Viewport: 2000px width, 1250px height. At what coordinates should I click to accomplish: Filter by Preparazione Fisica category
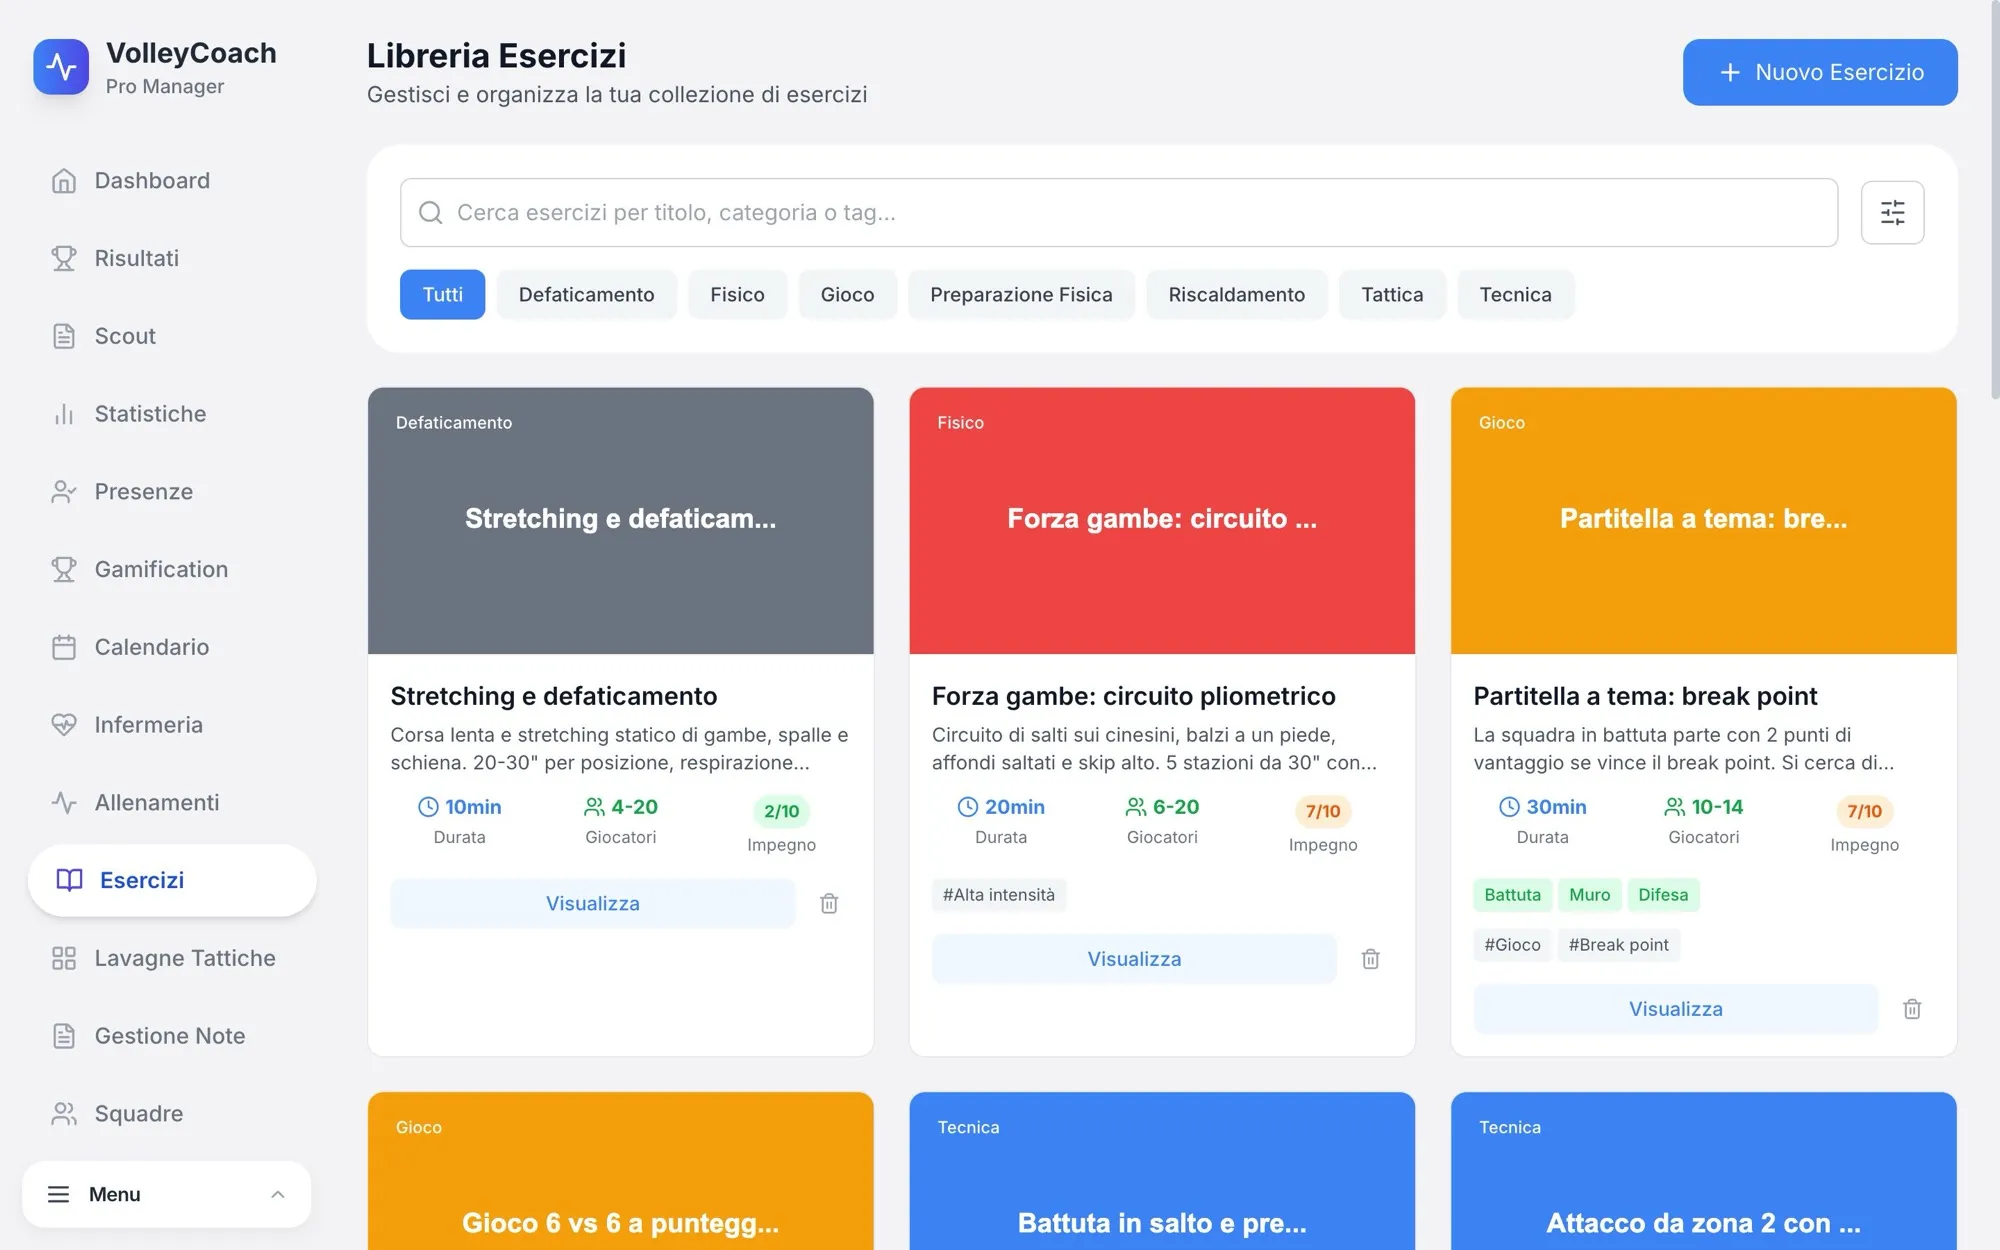[x=1021, y=294]
